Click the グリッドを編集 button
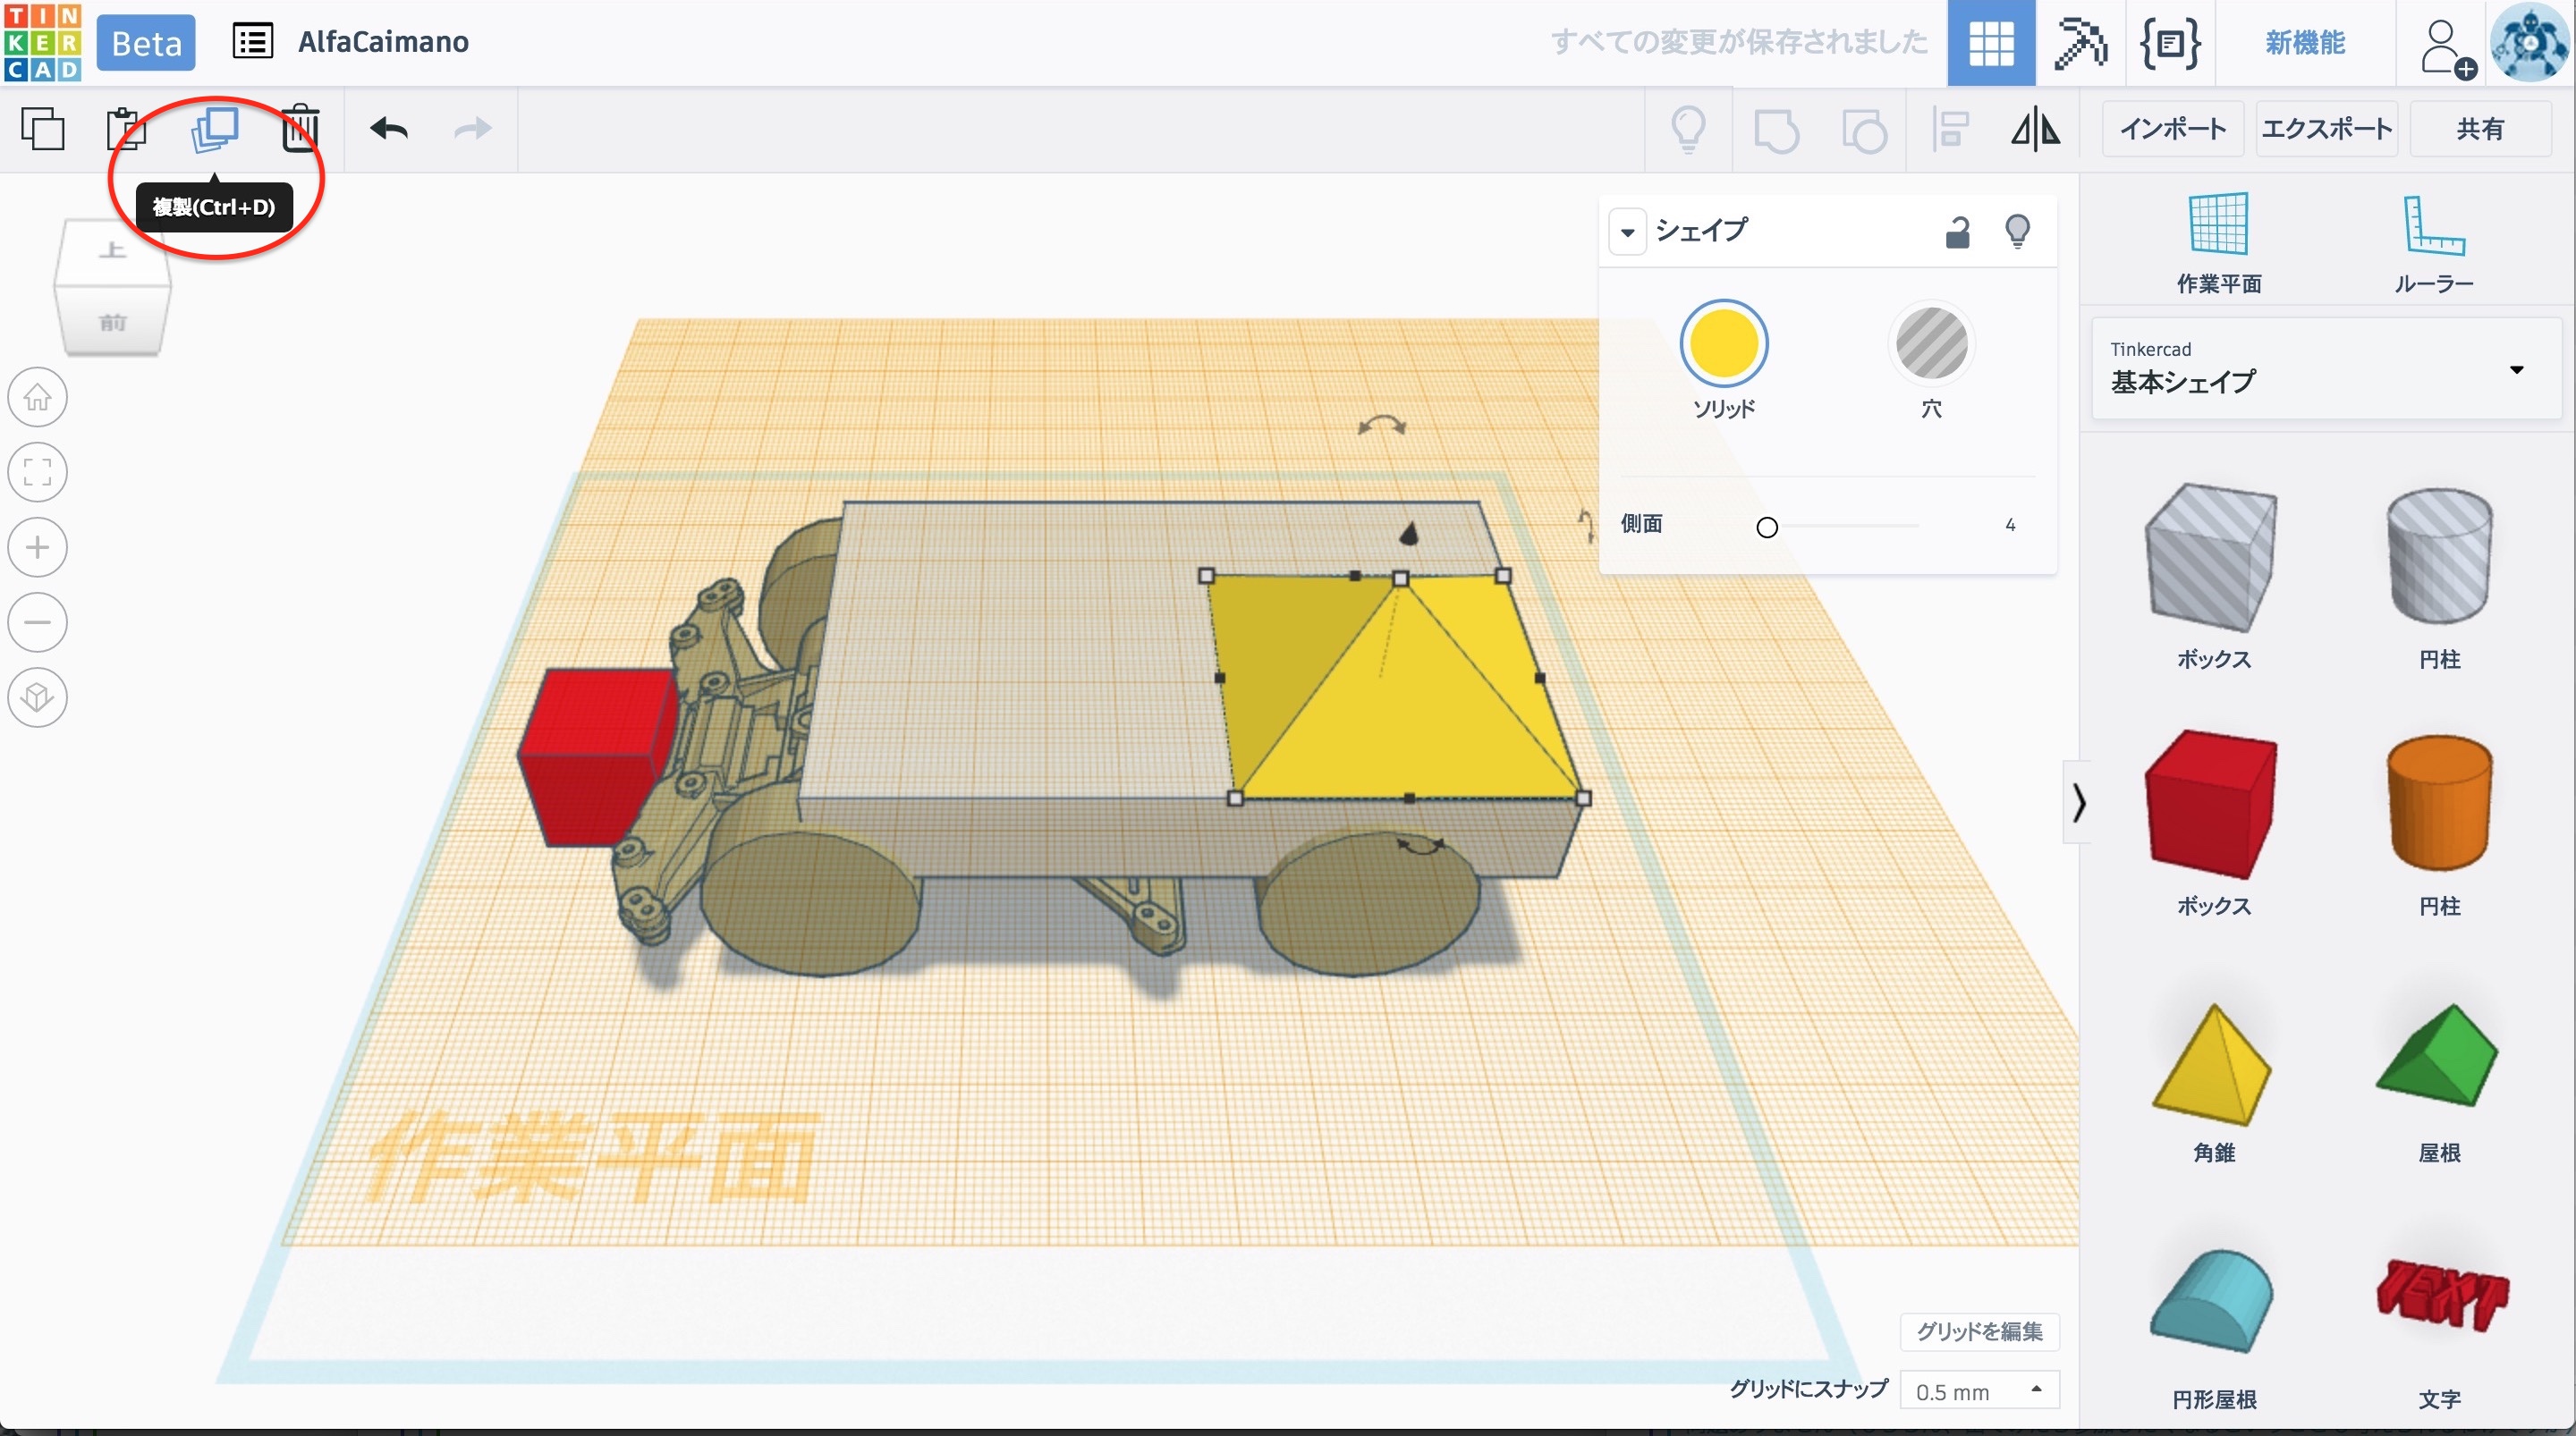This screenshot has width=2576, height=1436. pyautogui.click(x=1979, y=1331)
